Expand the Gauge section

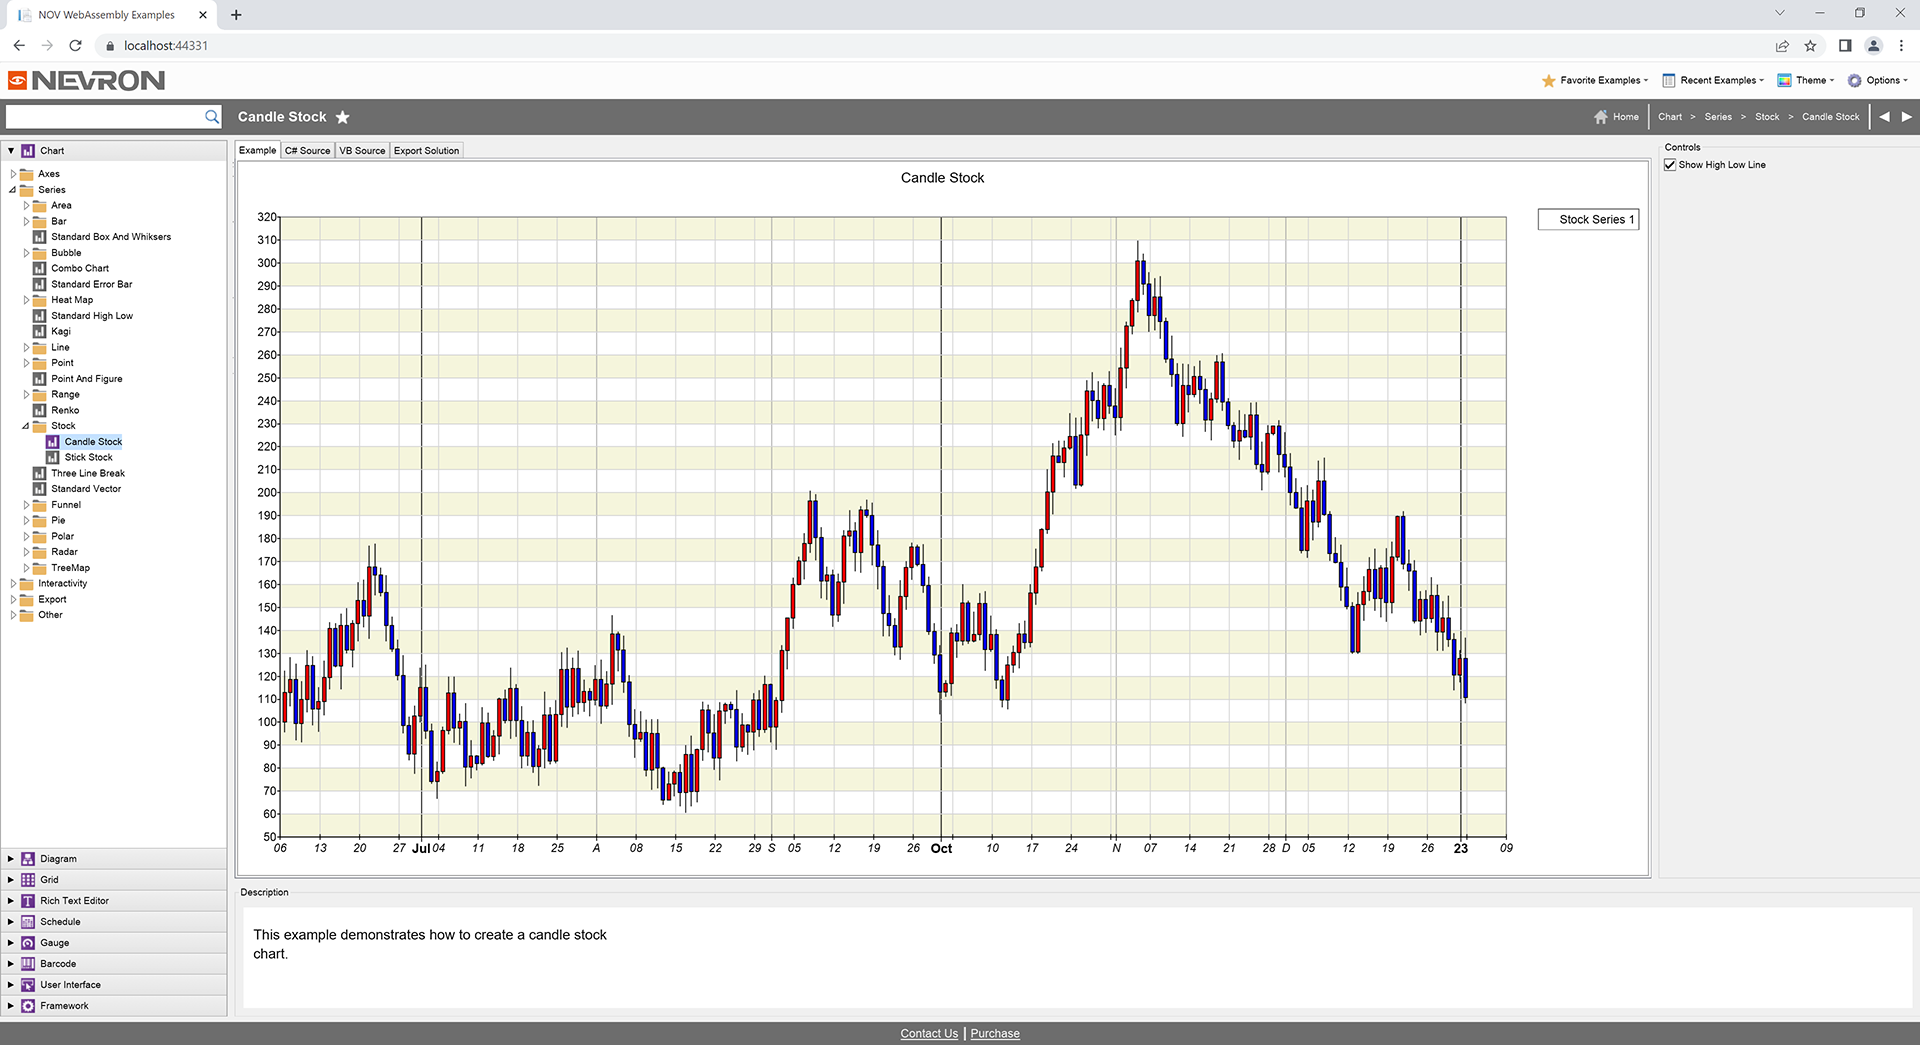coord(11,943)
